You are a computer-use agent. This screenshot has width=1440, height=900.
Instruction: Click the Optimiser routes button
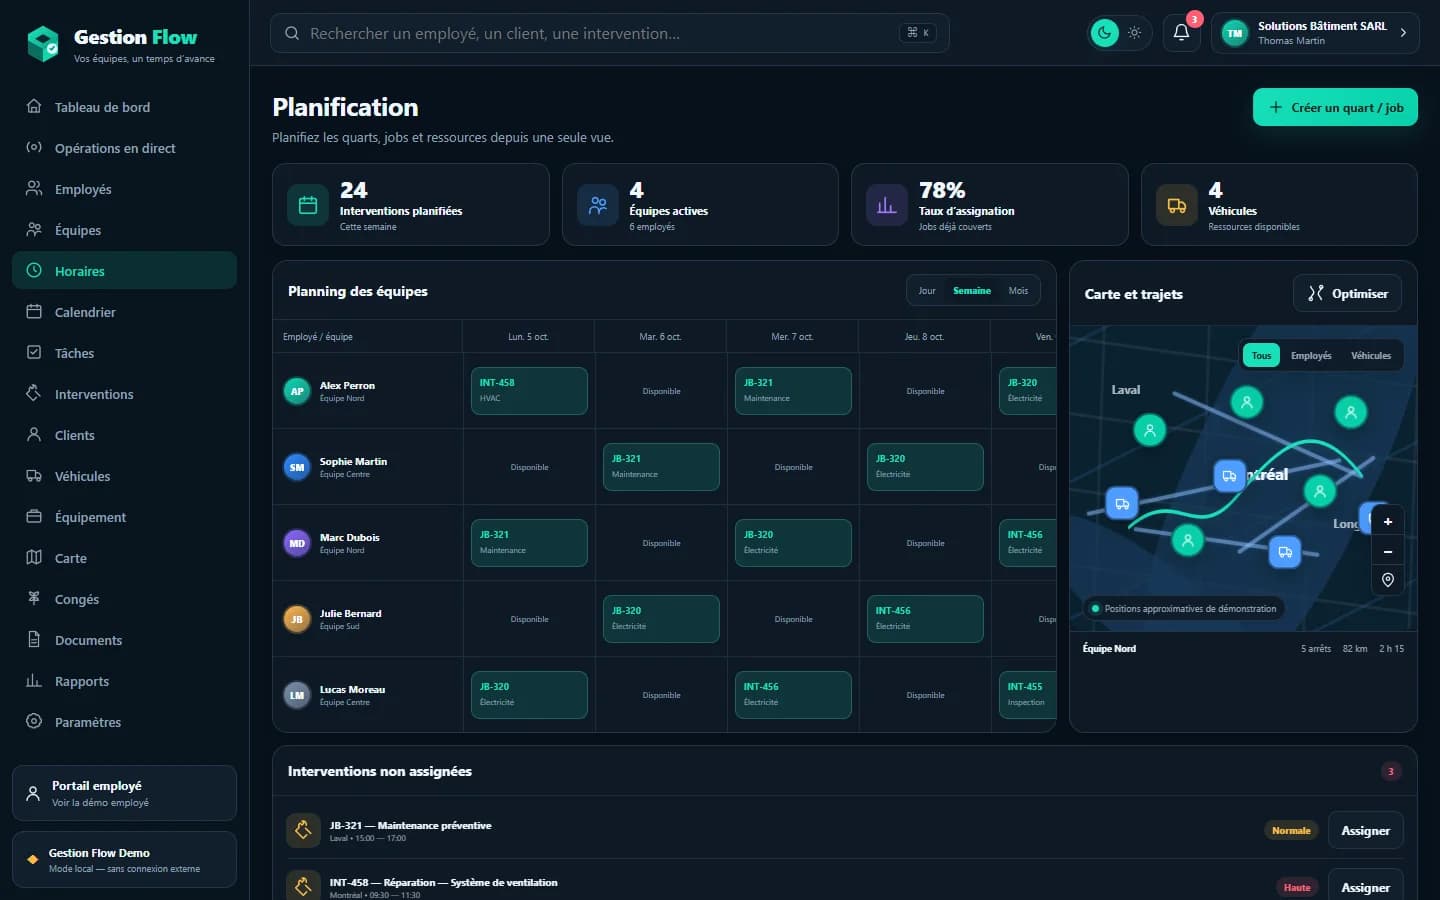coord(1347,293)
